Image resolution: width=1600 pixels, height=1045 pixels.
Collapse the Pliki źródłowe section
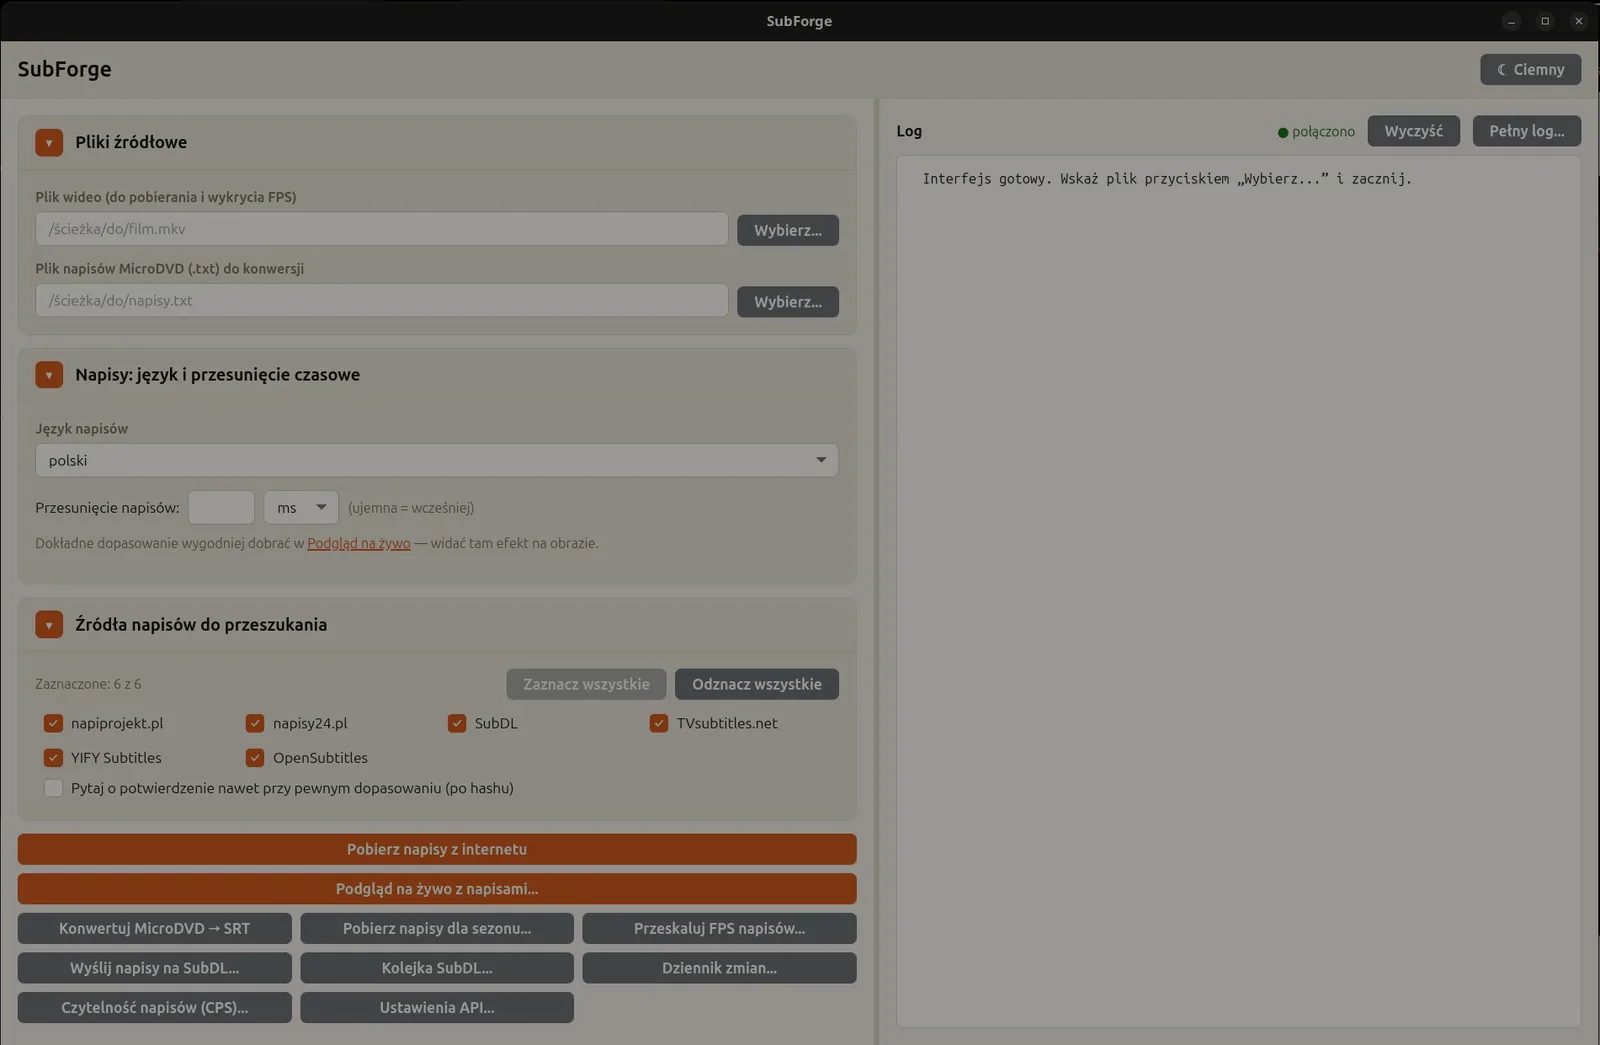pos(49,142)
